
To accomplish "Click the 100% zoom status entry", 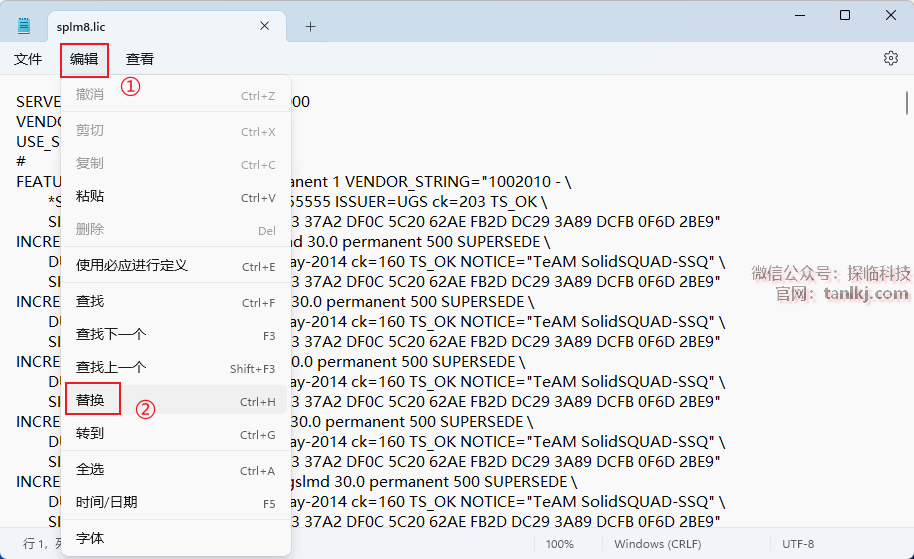I will tap(560, 544).
